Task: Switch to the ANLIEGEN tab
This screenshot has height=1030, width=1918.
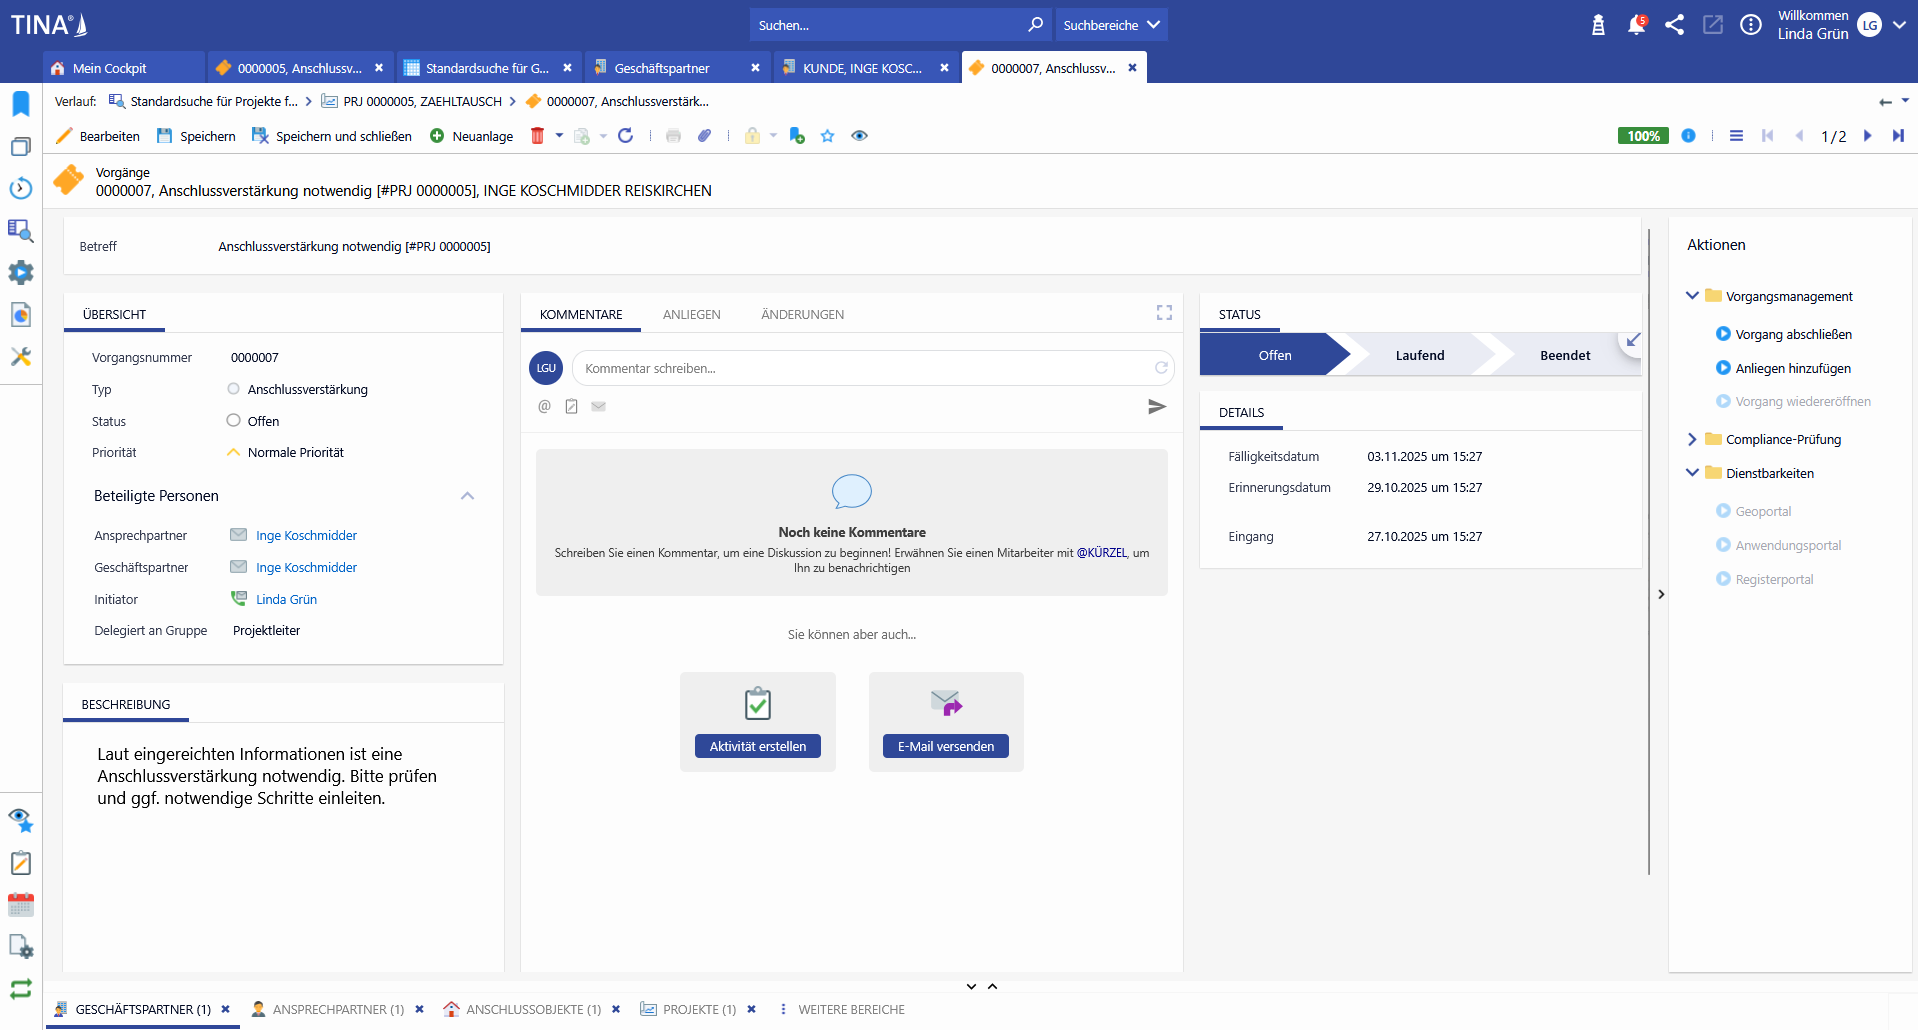Action: [691, 314]
